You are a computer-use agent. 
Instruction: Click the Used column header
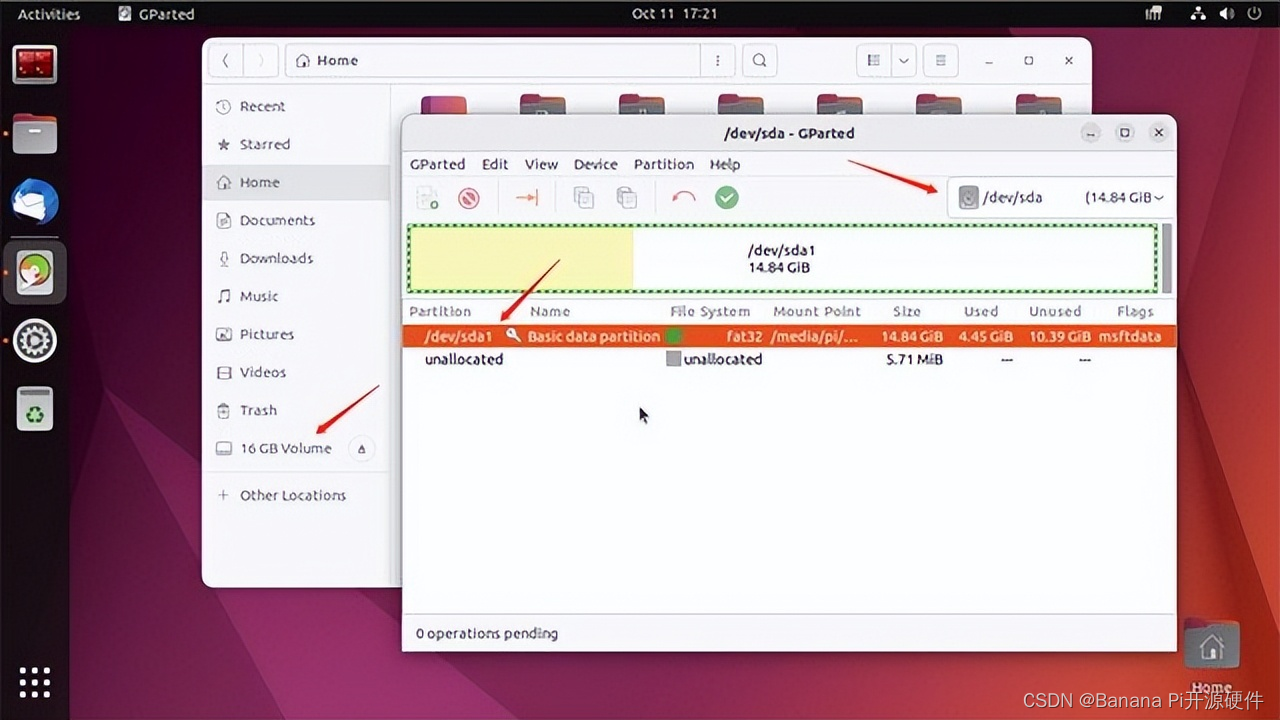point(981,311)
